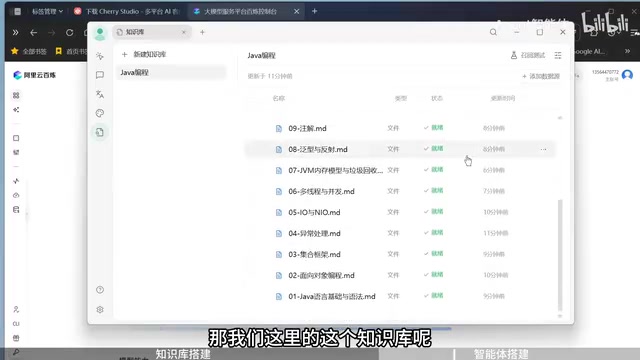Open the translate icon in Cherry Studio sidebar
This screenshot has width=640, height=360.
tap(100, 94)
